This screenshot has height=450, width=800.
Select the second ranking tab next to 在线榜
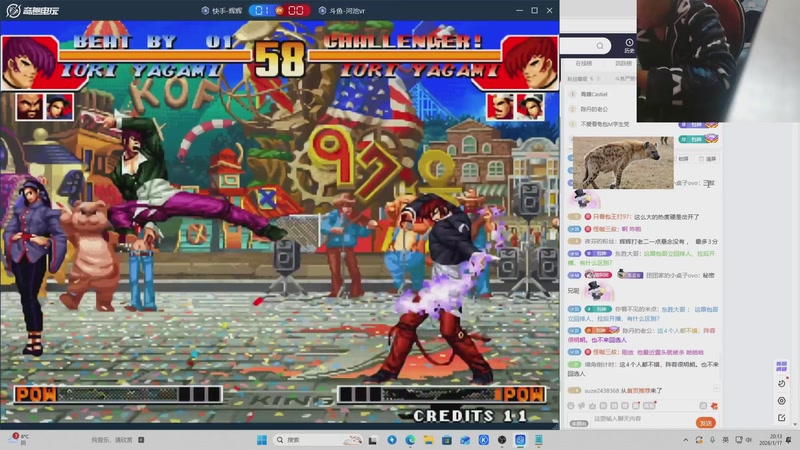click(623, 63)
